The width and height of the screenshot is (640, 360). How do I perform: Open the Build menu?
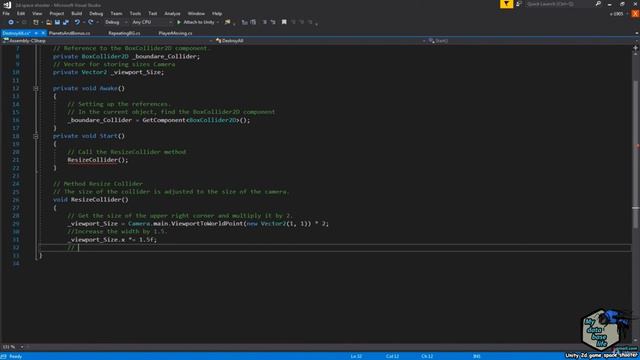coord(77,13)
